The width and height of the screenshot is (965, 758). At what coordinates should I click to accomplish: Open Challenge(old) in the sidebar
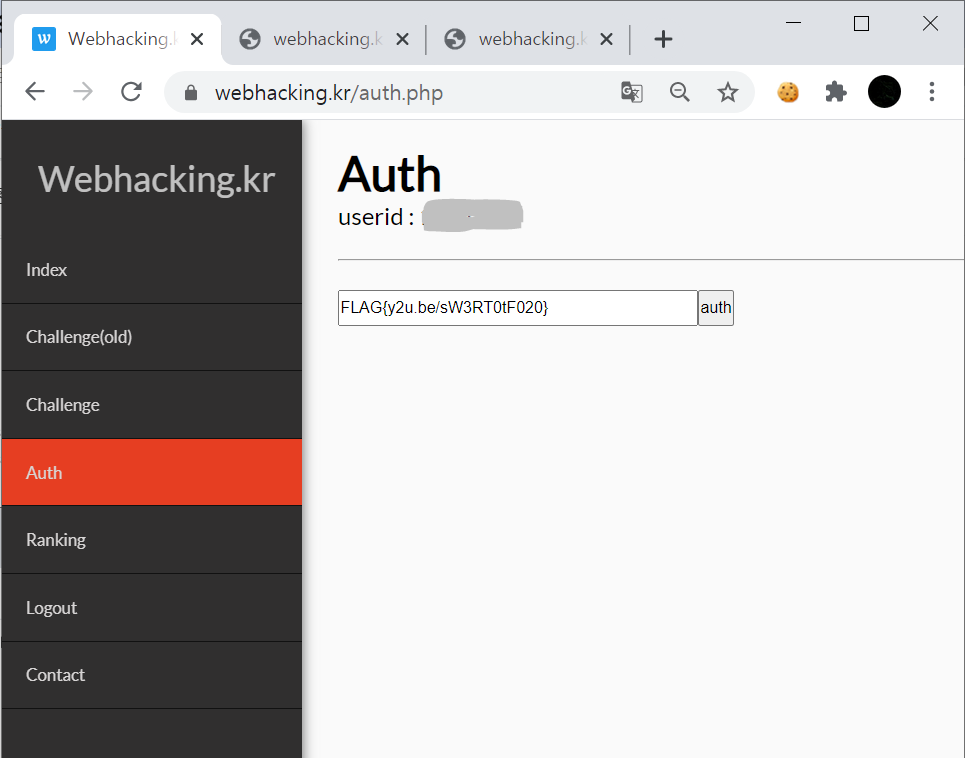151,337
